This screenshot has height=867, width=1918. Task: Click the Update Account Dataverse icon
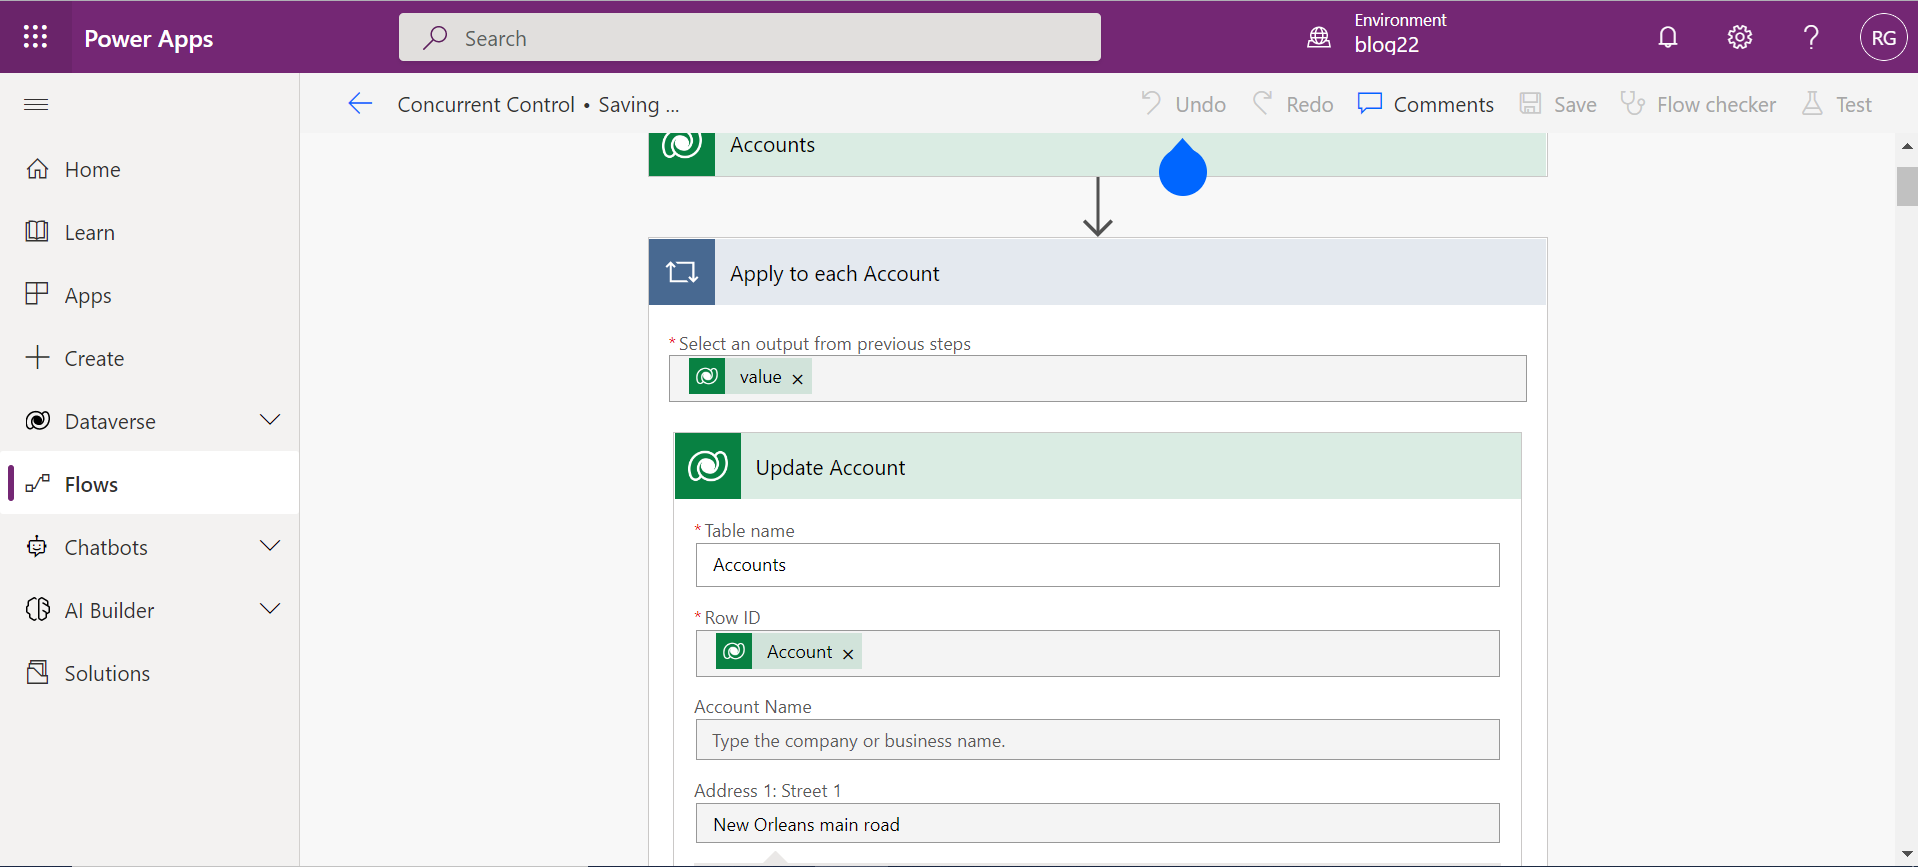[x=708, y=466]
